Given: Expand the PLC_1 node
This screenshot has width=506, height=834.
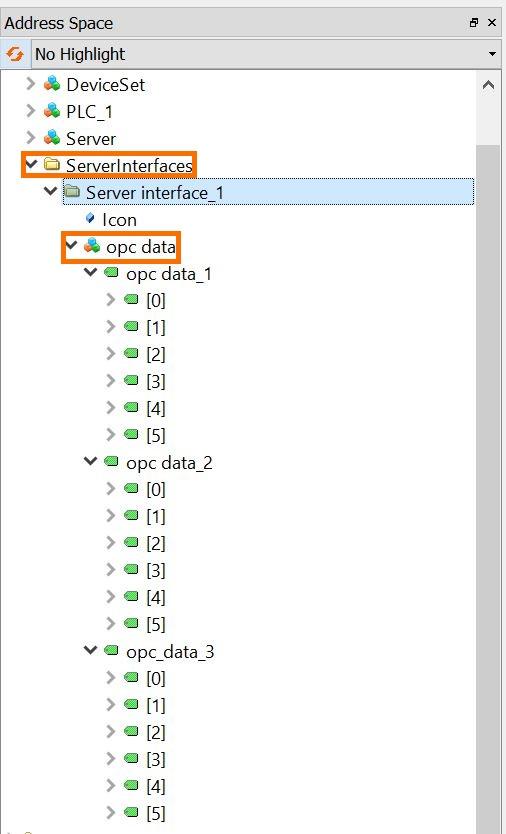Looking at the screenshot, I should (x=31, y=111).
